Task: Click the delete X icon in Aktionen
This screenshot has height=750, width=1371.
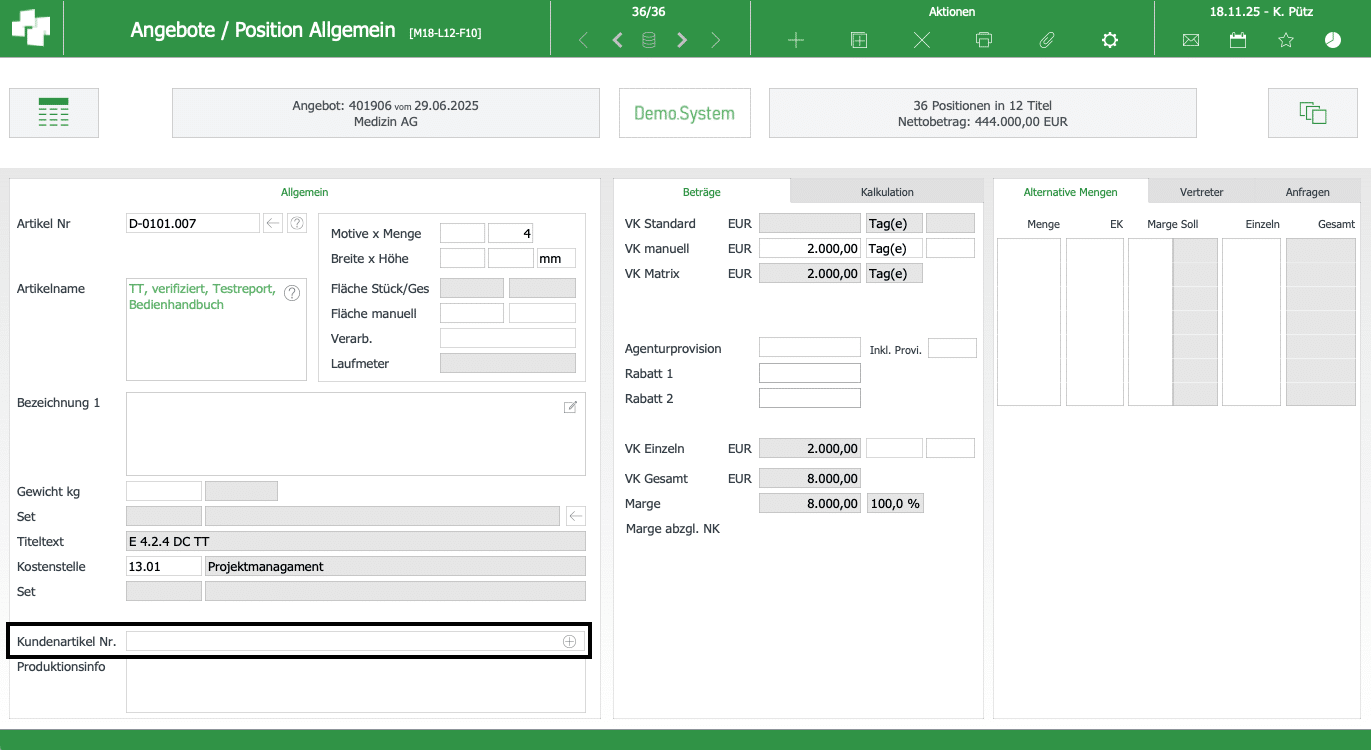Action: 921,41
